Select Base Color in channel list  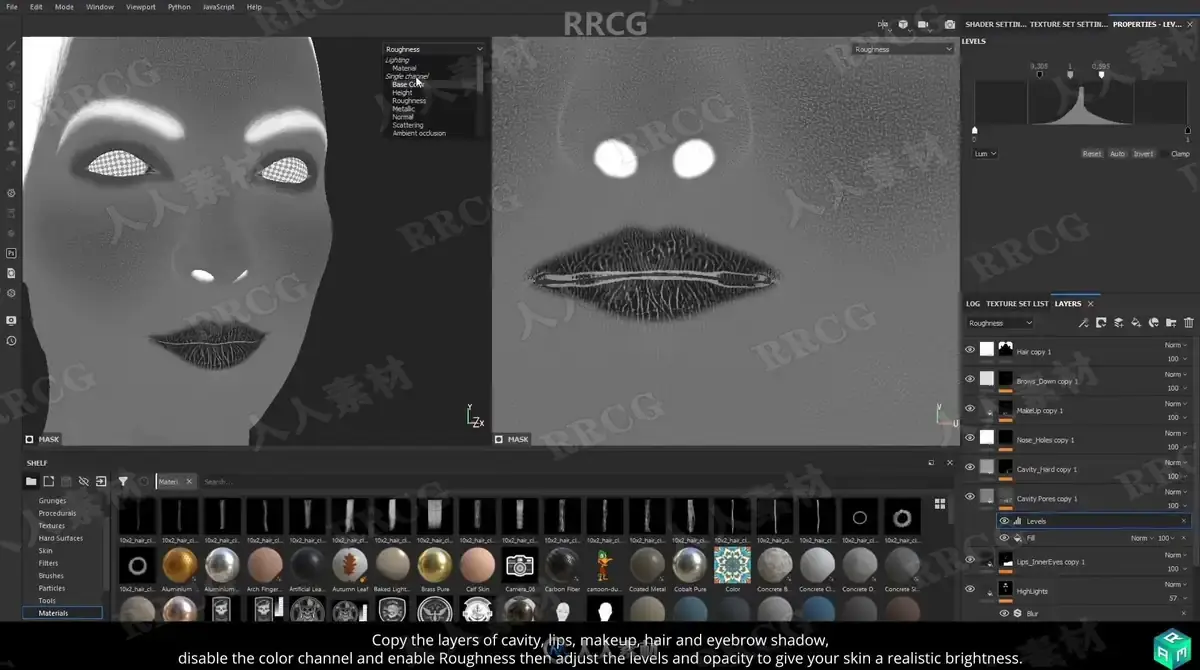(x=407, y=85)
